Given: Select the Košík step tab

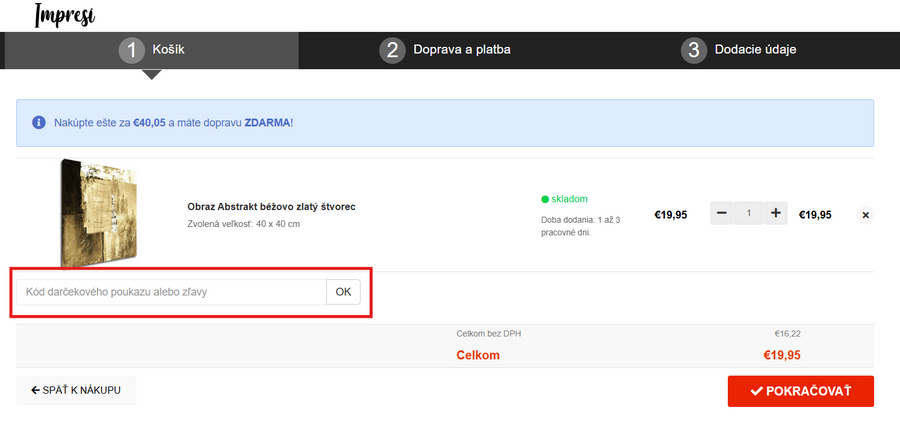Looking at the screenshot, I should 152,50.
